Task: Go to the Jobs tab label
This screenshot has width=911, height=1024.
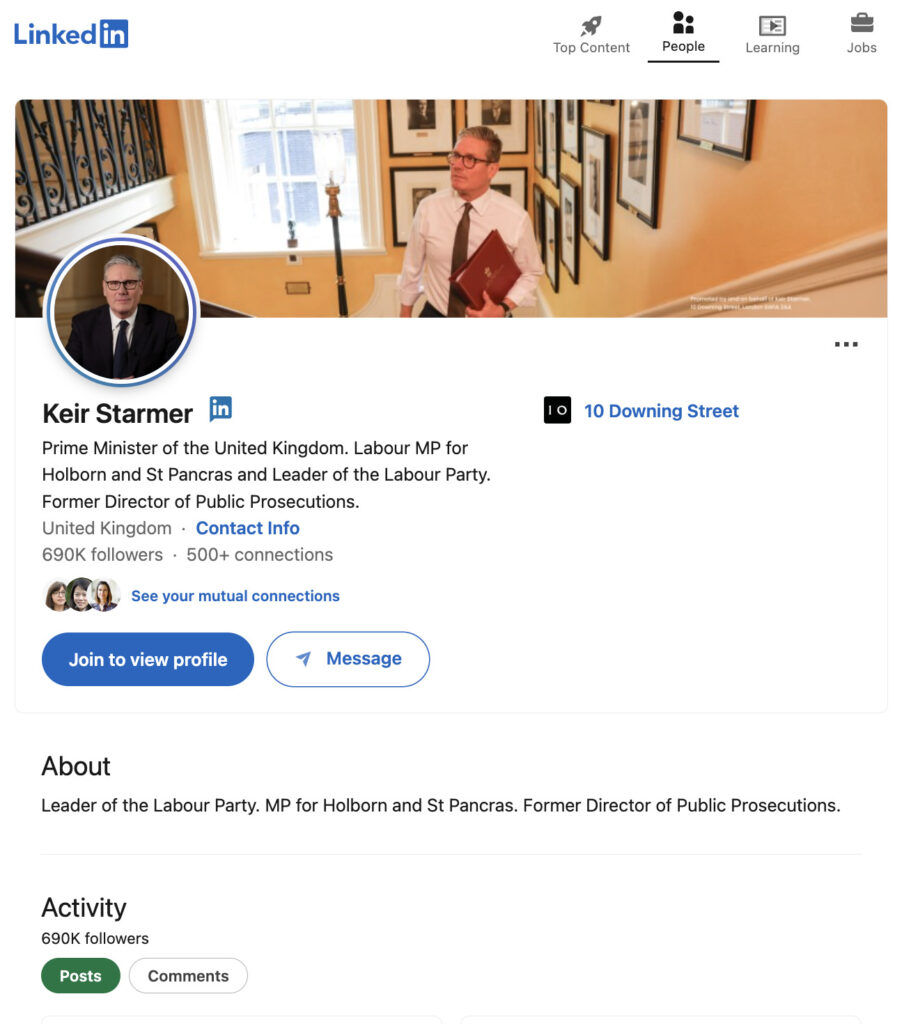Action: [x=861, y=47]
